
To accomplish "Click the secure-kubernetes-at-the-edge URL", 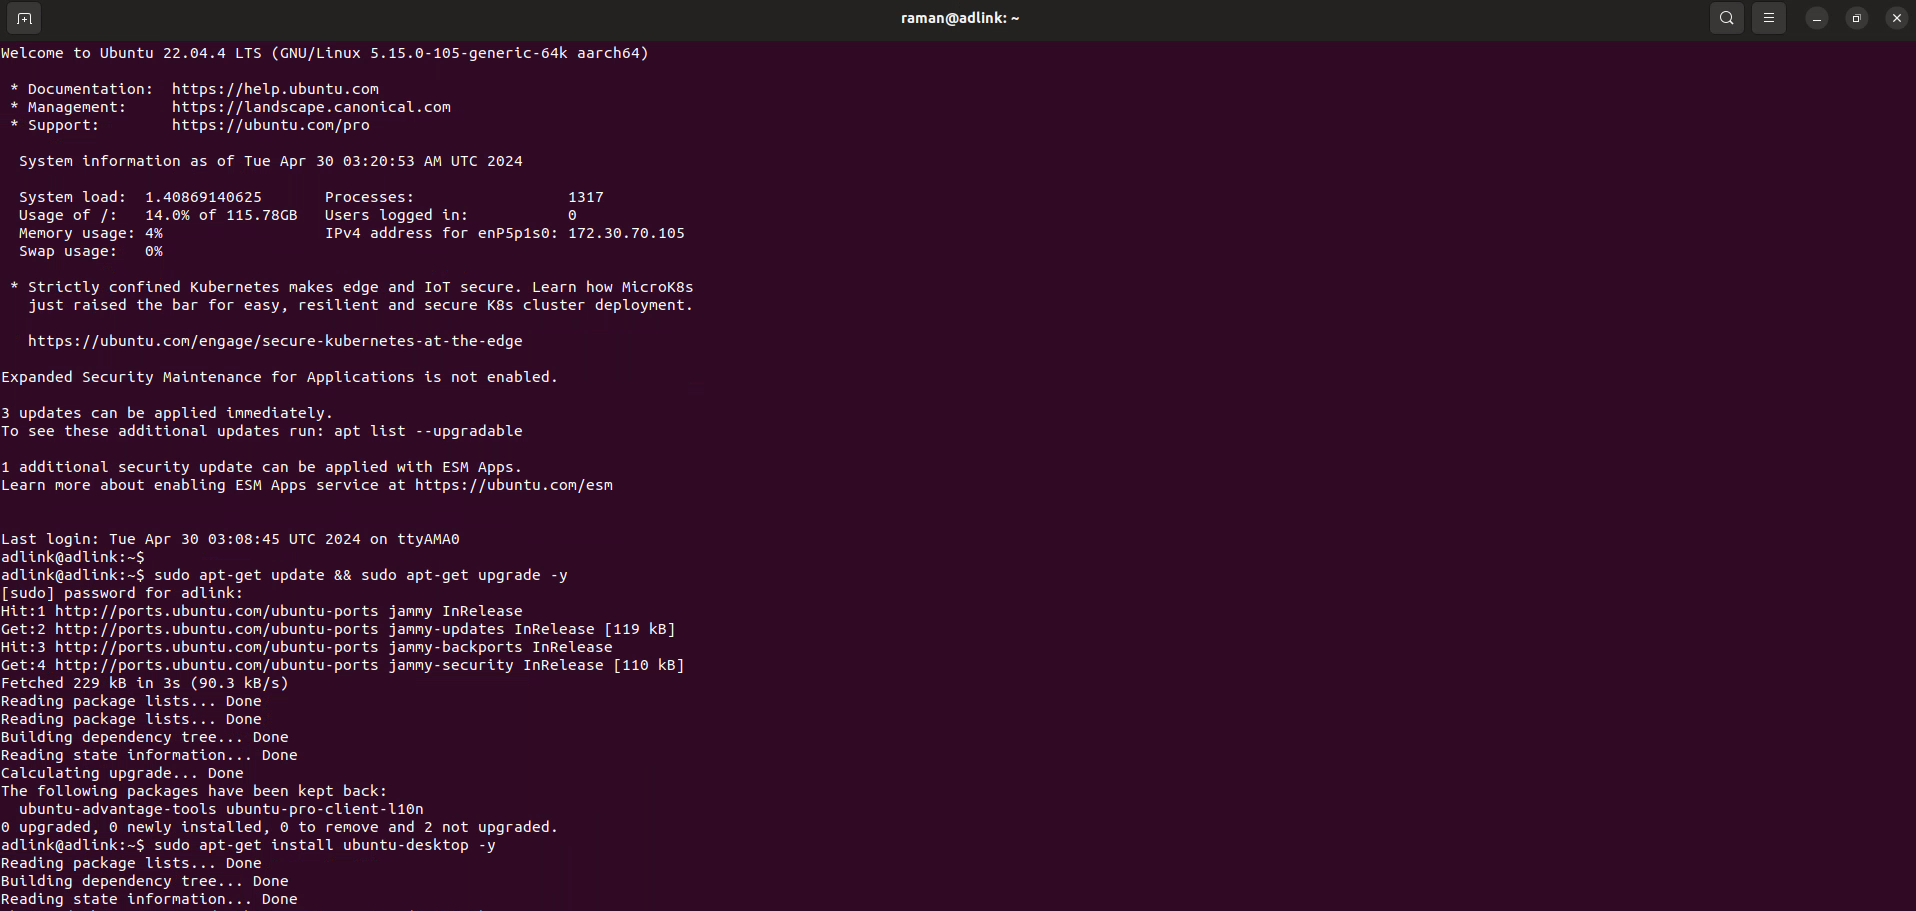I will tap(275, 341).
